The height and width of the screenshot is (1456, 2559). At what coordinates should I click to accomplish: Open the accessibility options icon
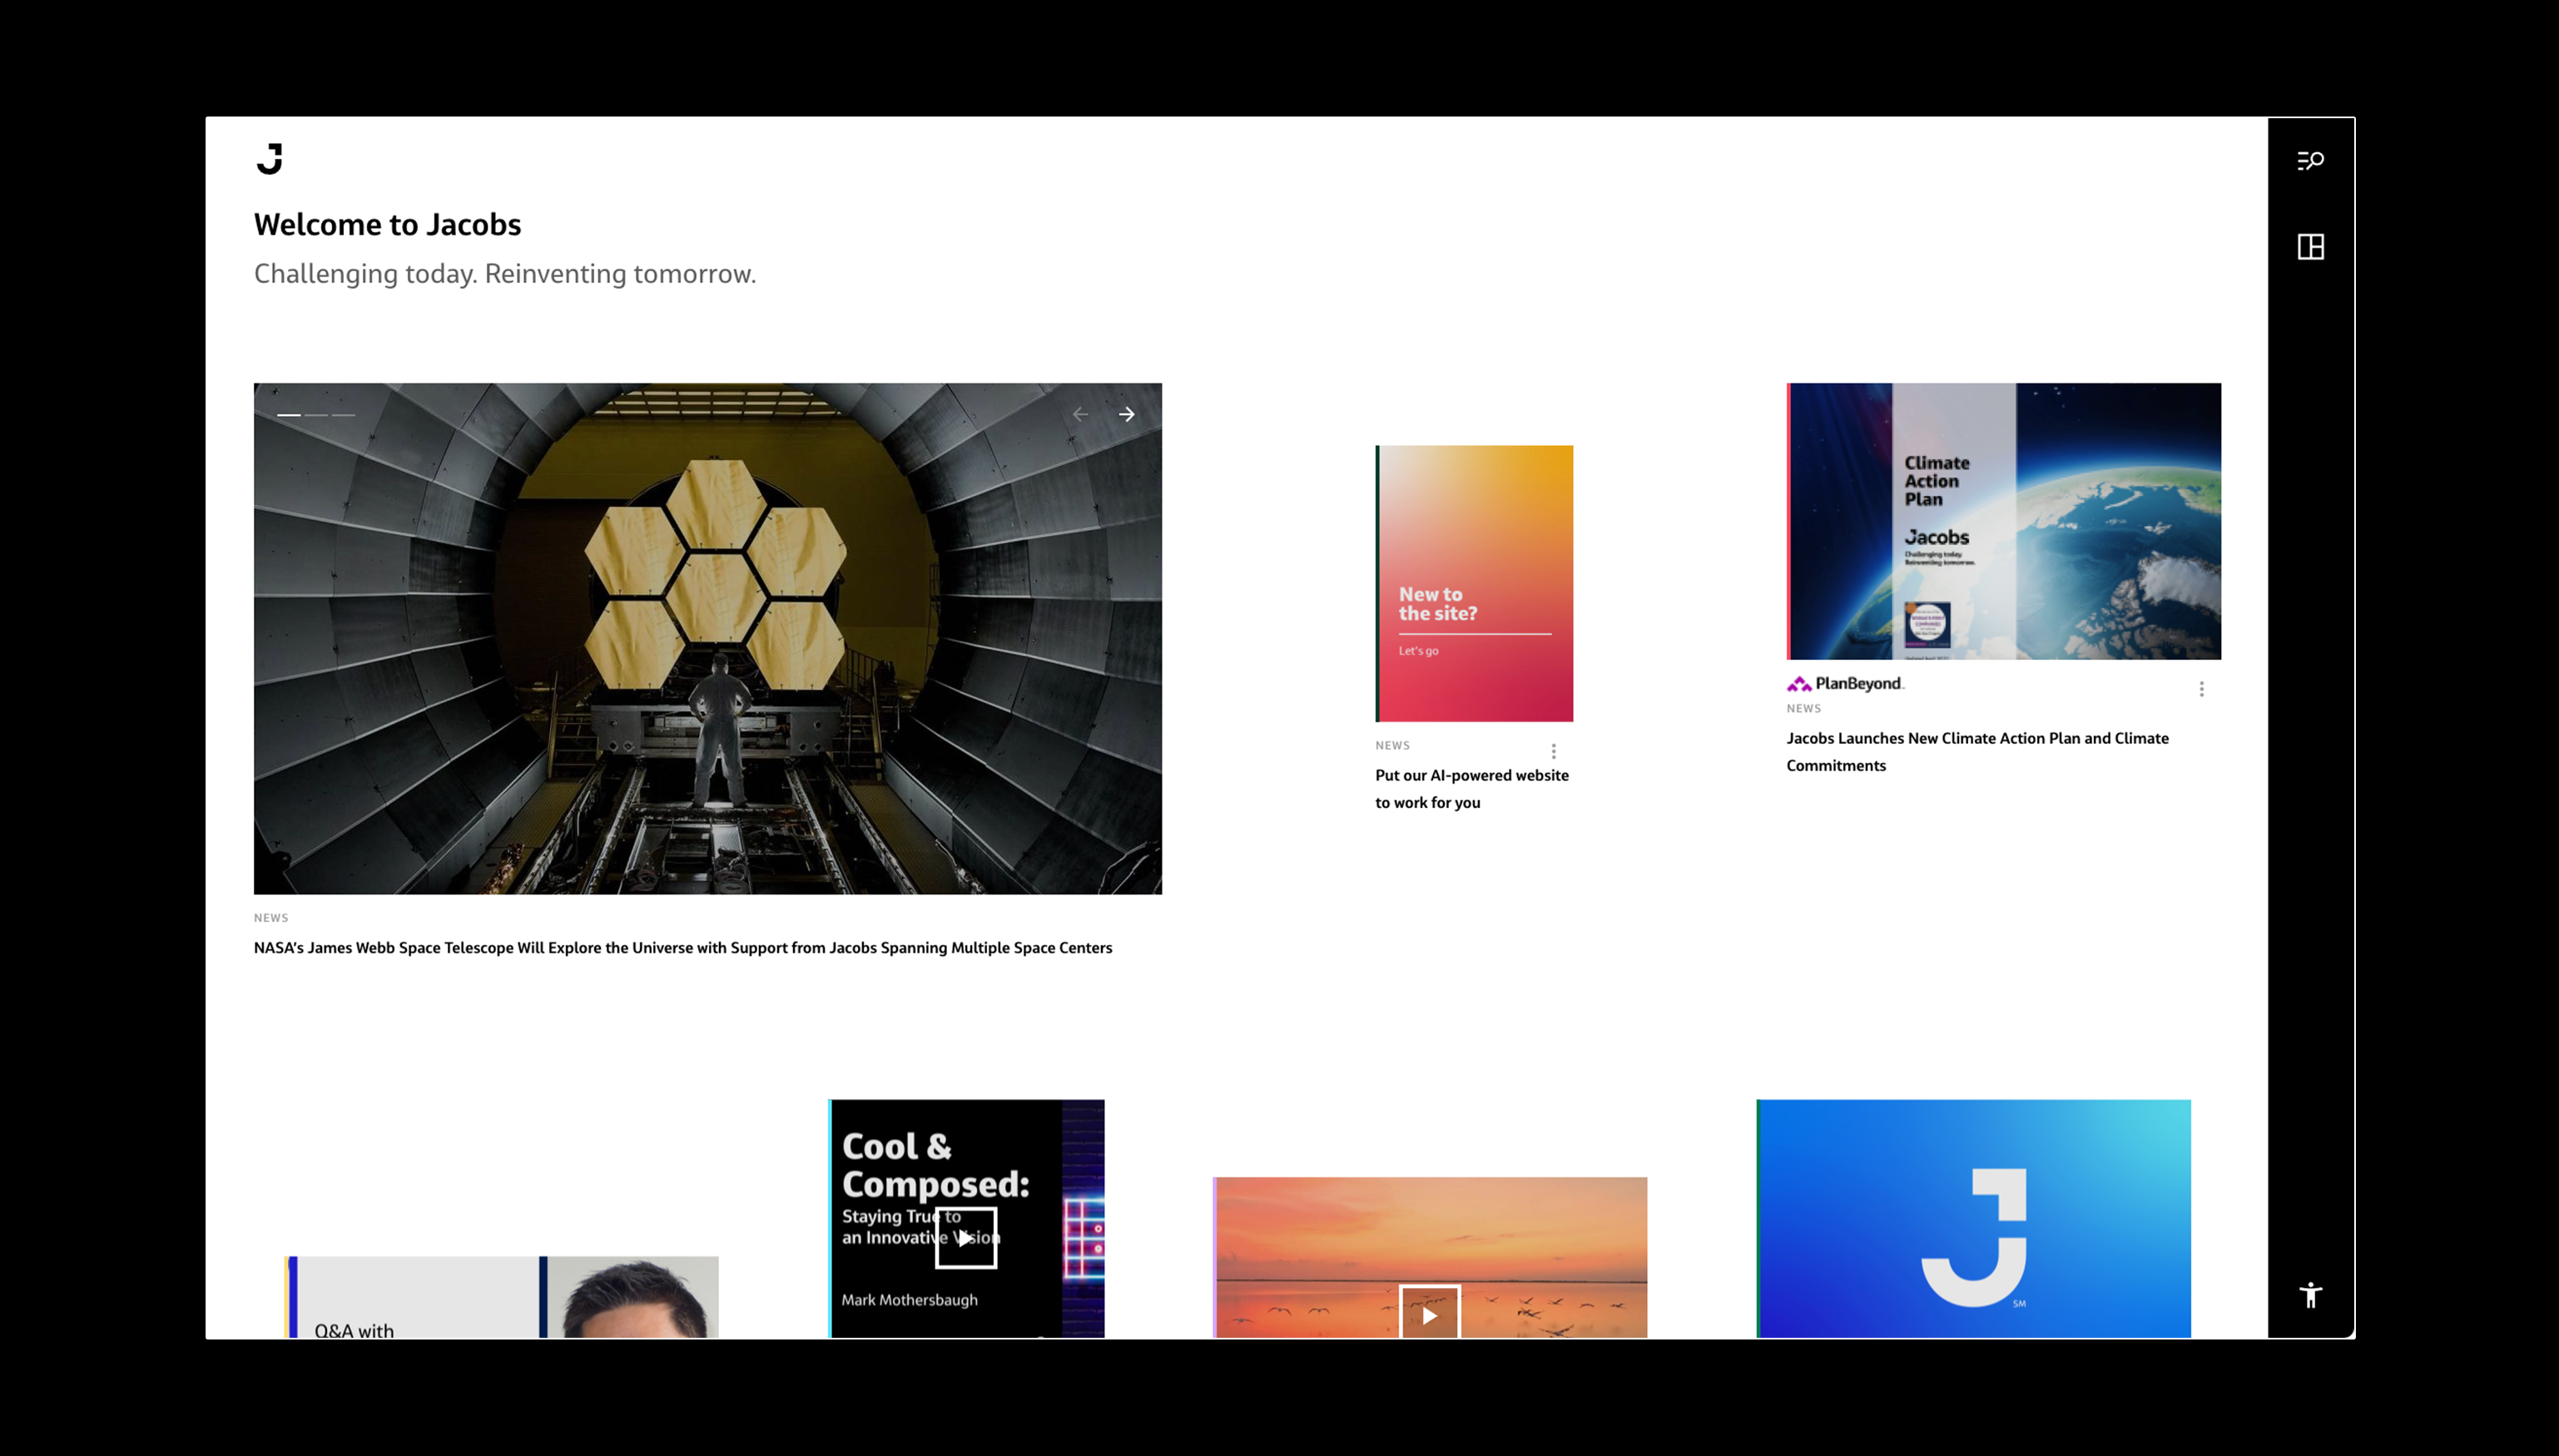[x=2310, y=1295]
